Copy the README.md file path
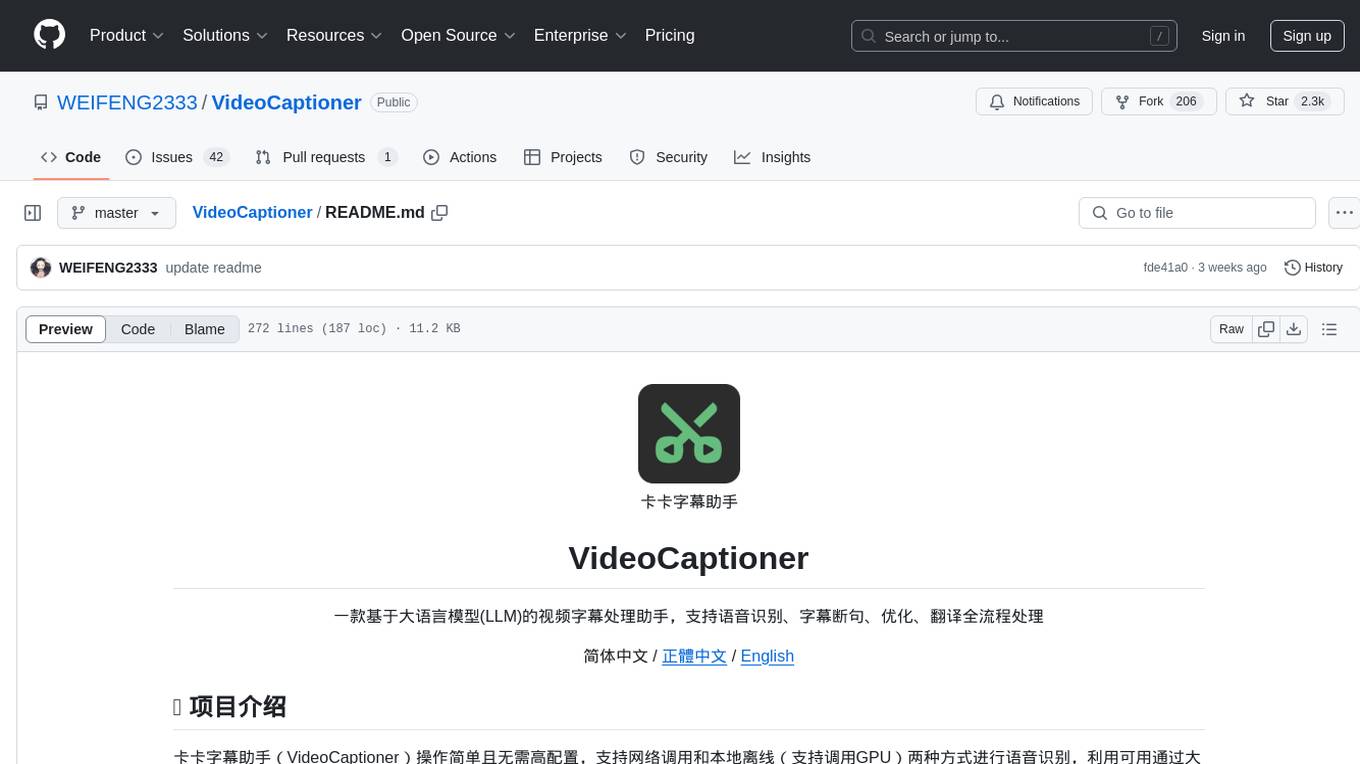Viewport: 1360px width, 764px height. point(439,213)
